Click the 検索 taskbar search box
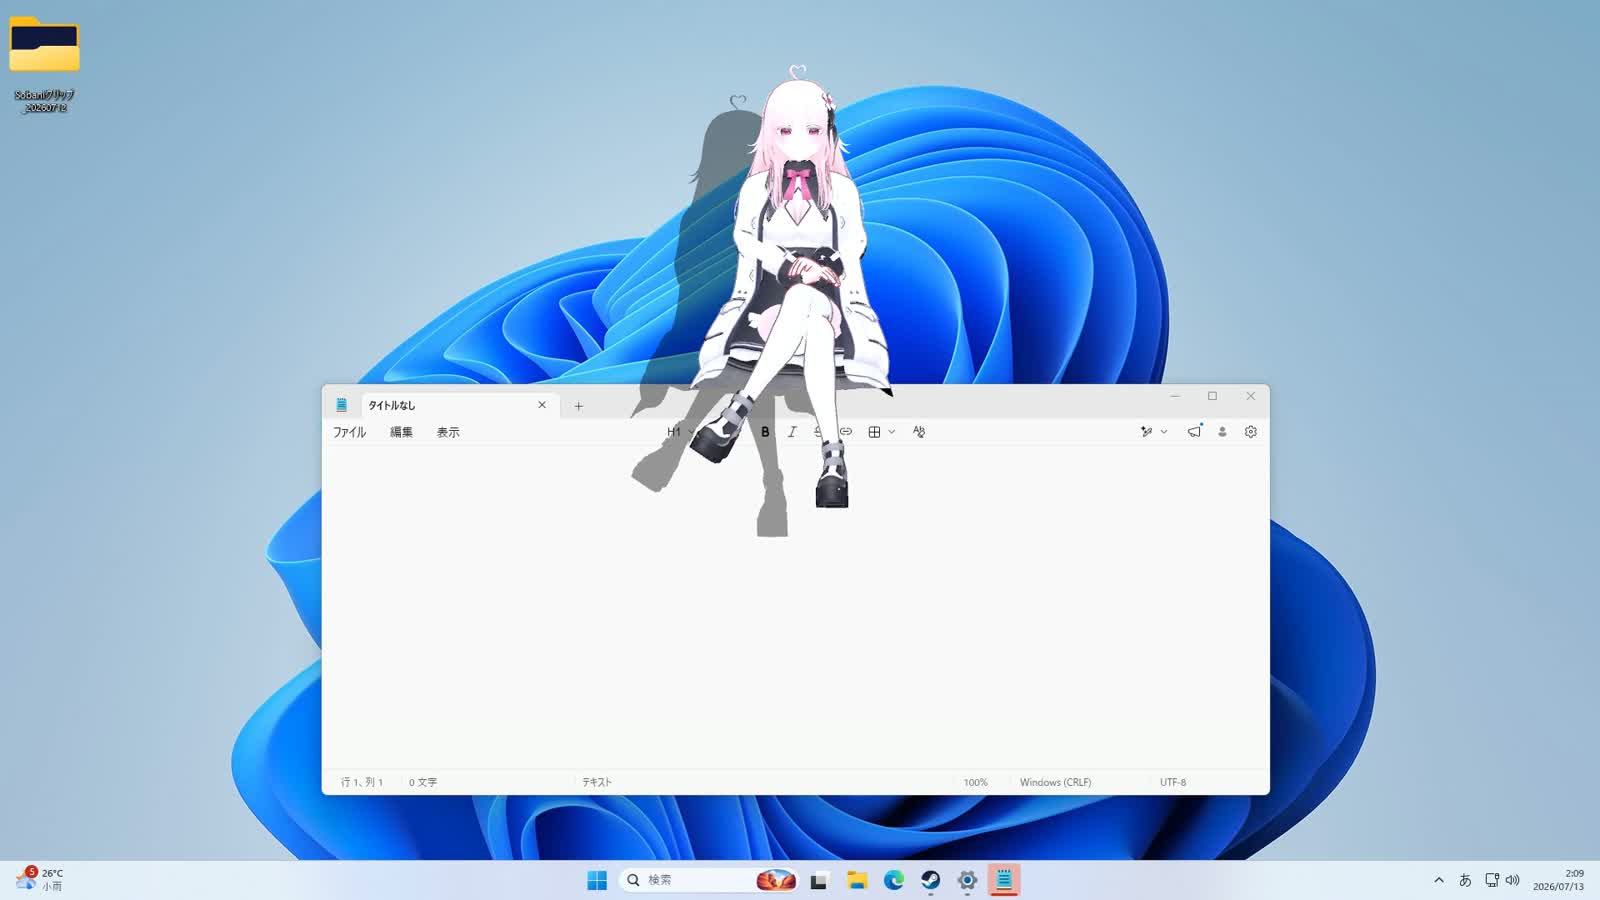This screenshot has width=1600, height=900. [708, 880]
